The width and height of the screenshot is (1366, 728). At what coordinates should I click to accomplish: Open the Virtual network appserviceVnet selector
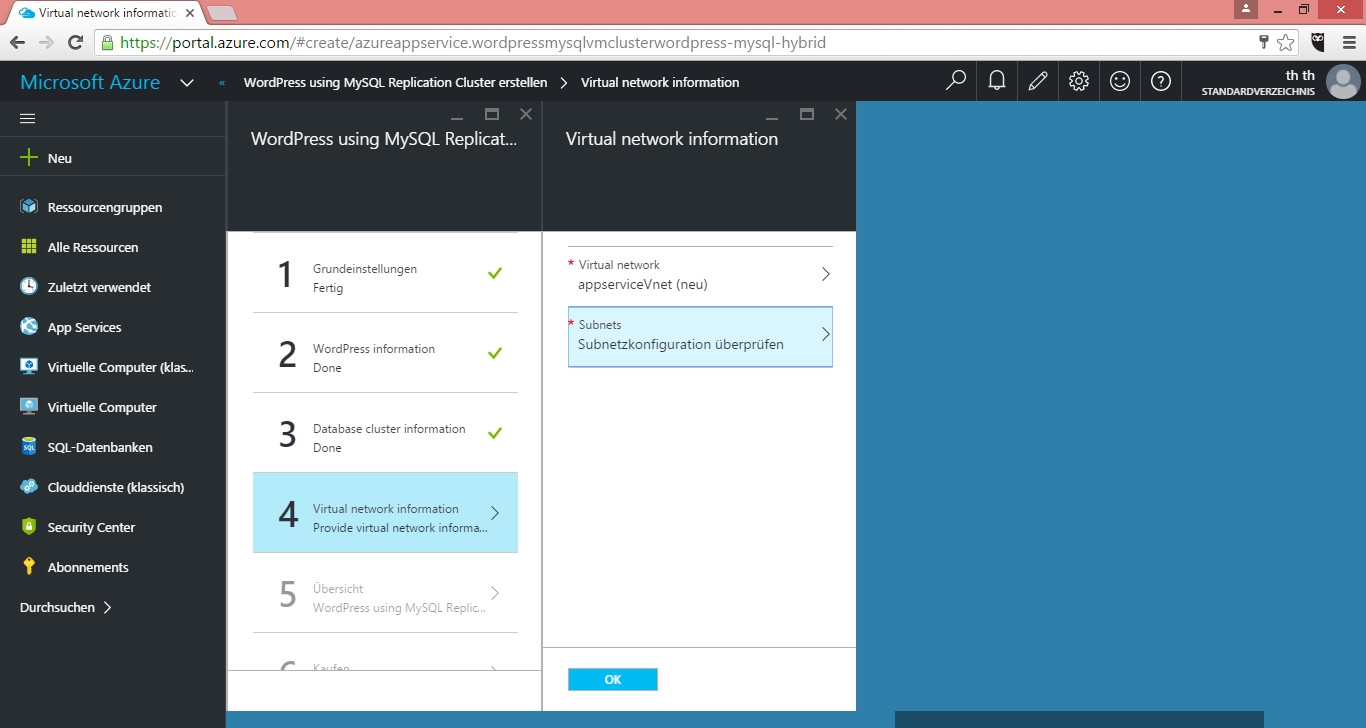[700, 275]
